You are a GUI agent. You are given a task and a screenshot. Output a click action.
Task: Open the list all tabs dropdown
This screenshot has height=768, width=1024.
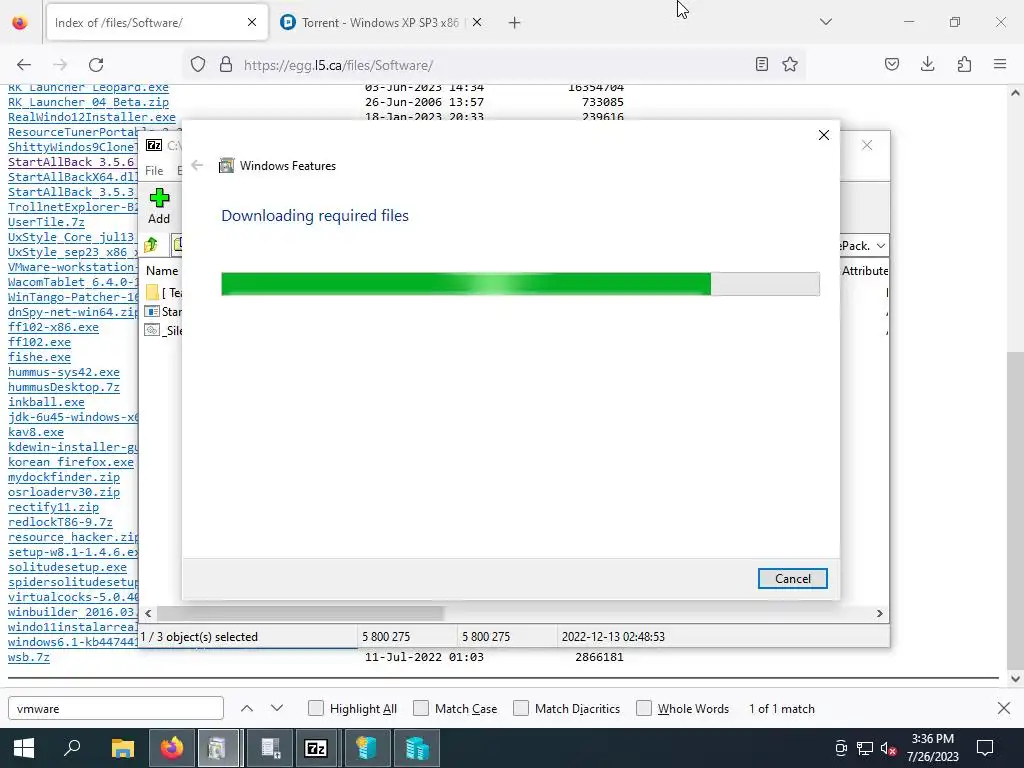pos(826,22)
